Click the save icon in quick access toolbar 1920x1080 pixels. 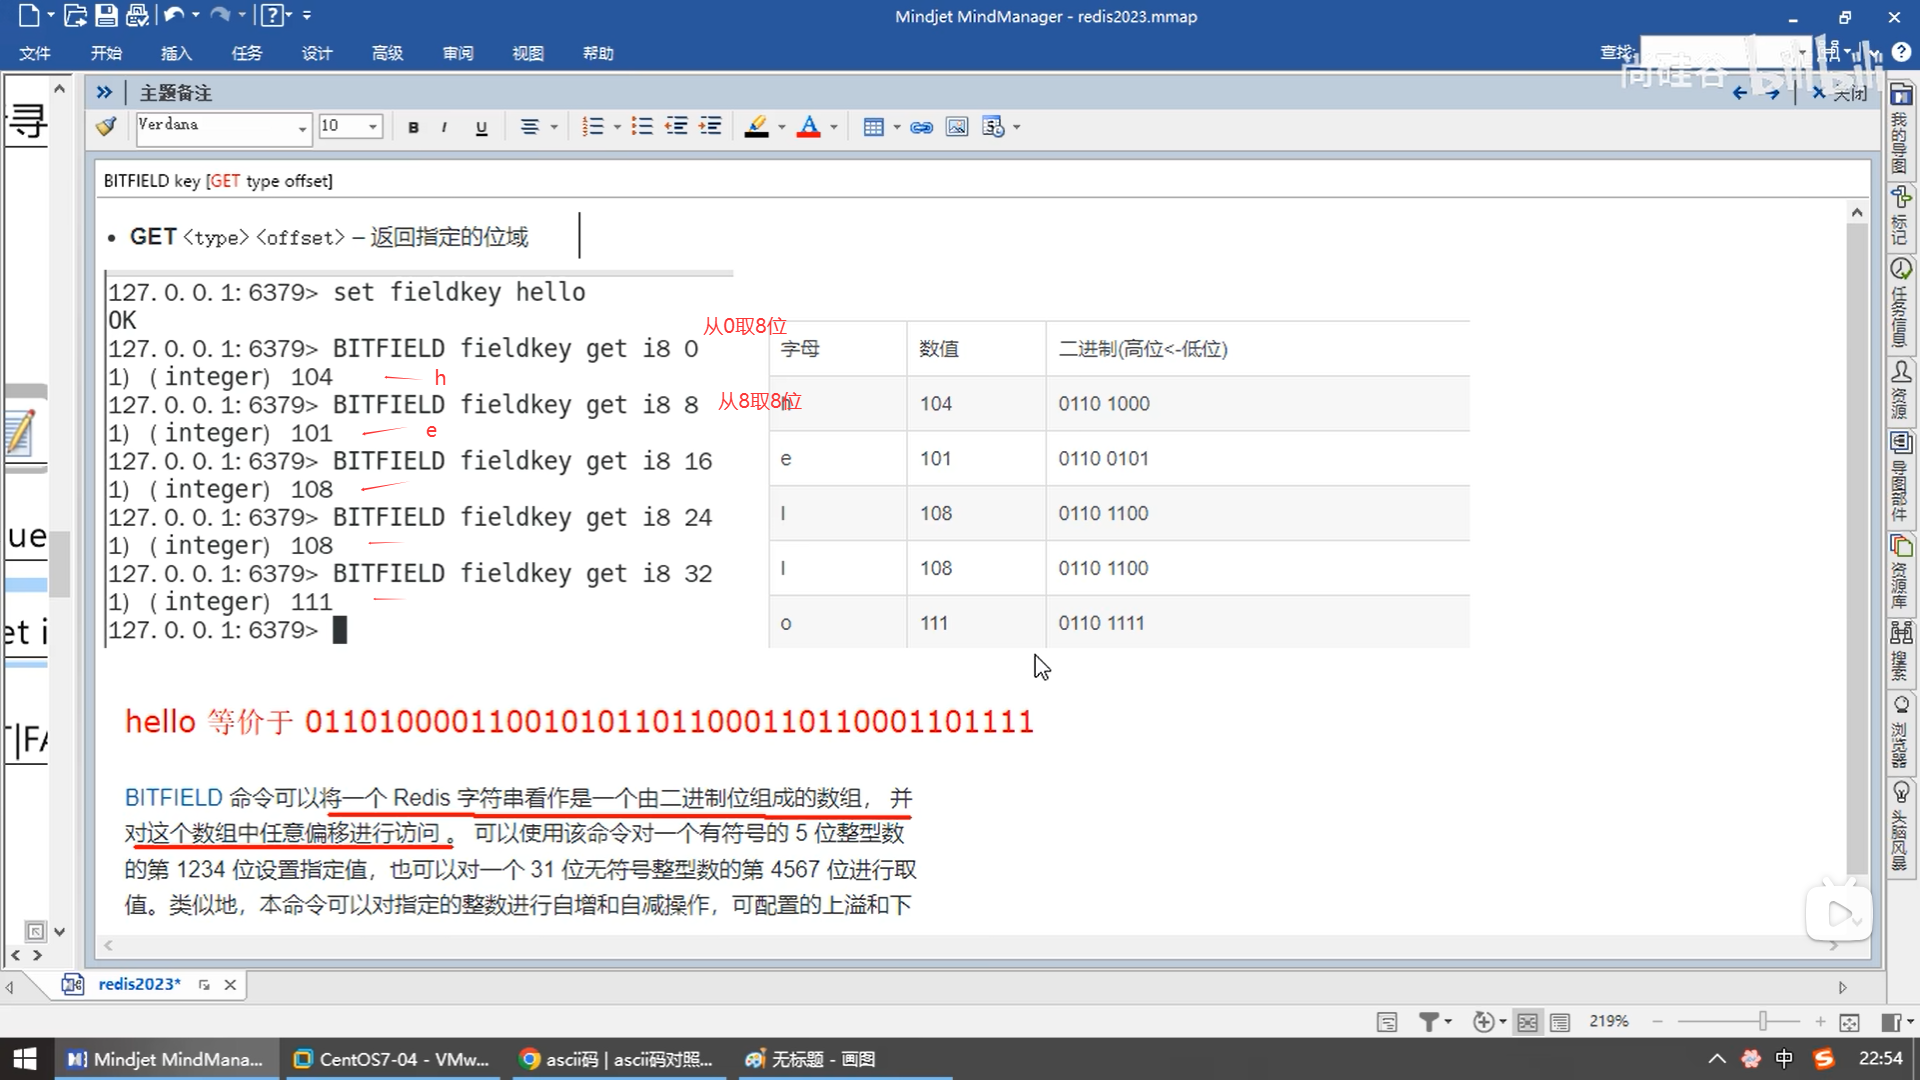[x=106, y=15]
